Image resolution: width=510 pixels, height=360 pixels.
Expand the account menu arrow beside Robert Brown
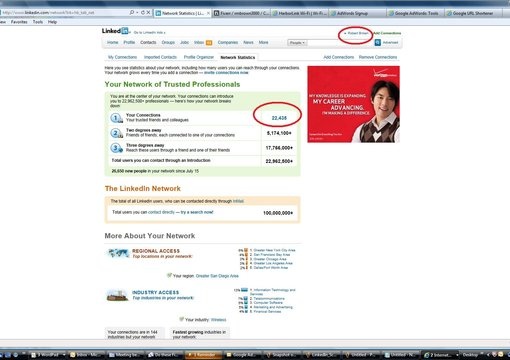coord(345,33)
